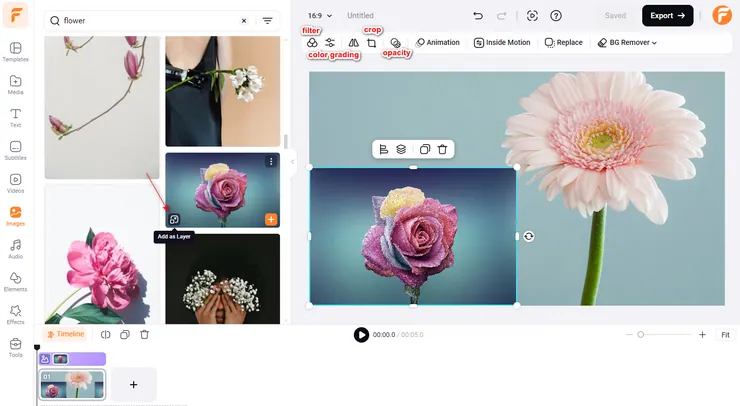Select scene 01 thumbnail in timeline
The image size is (740, 406).
(72, 385)
